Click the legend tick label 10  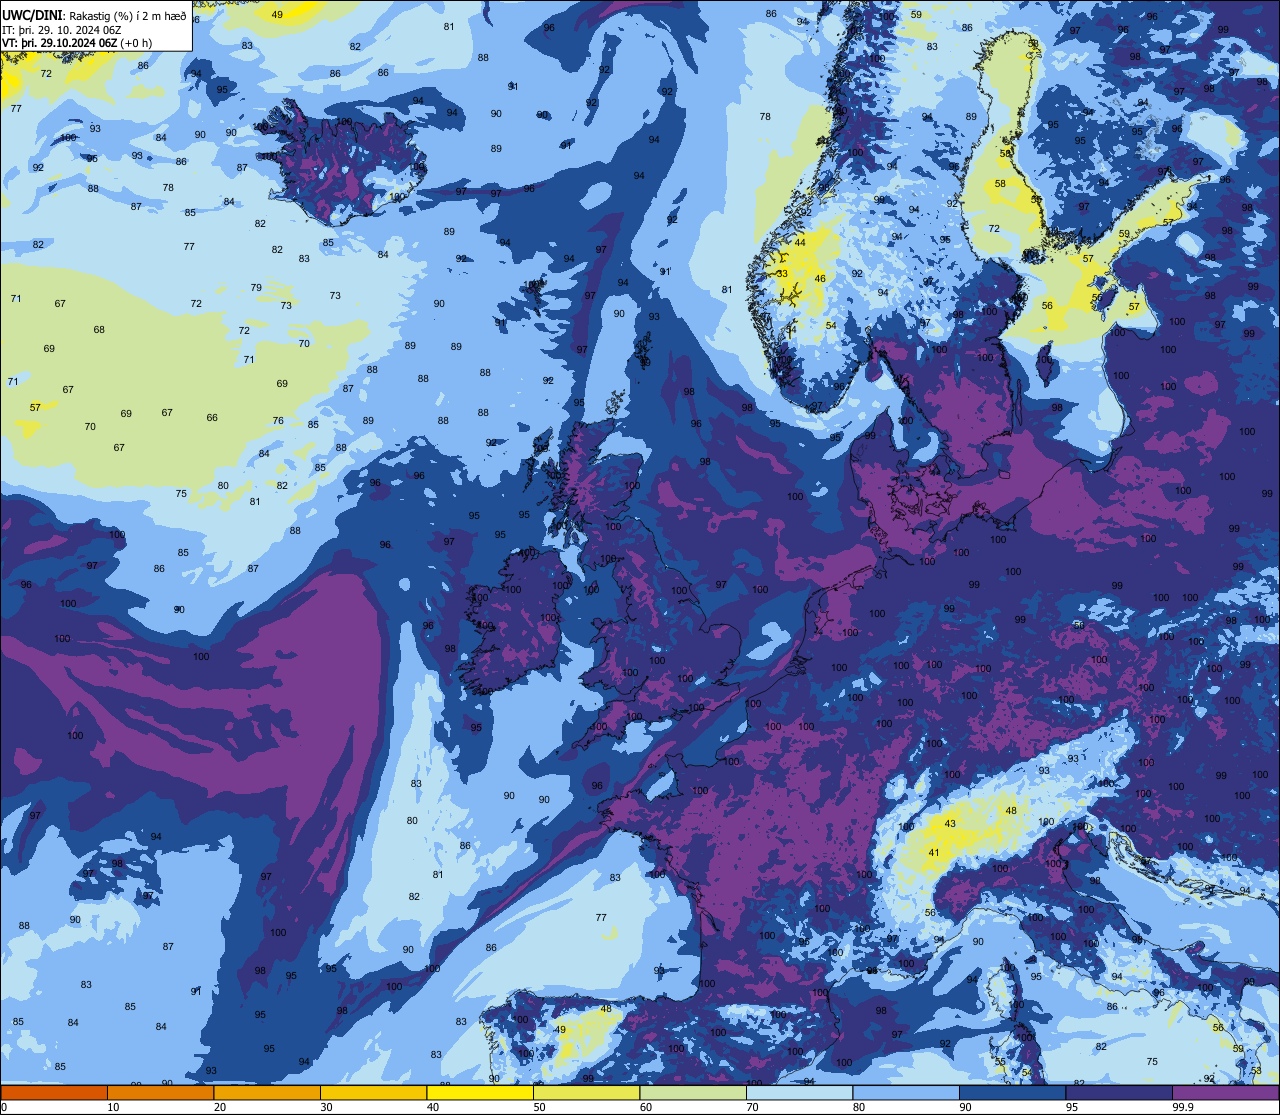click(113, 1107)
